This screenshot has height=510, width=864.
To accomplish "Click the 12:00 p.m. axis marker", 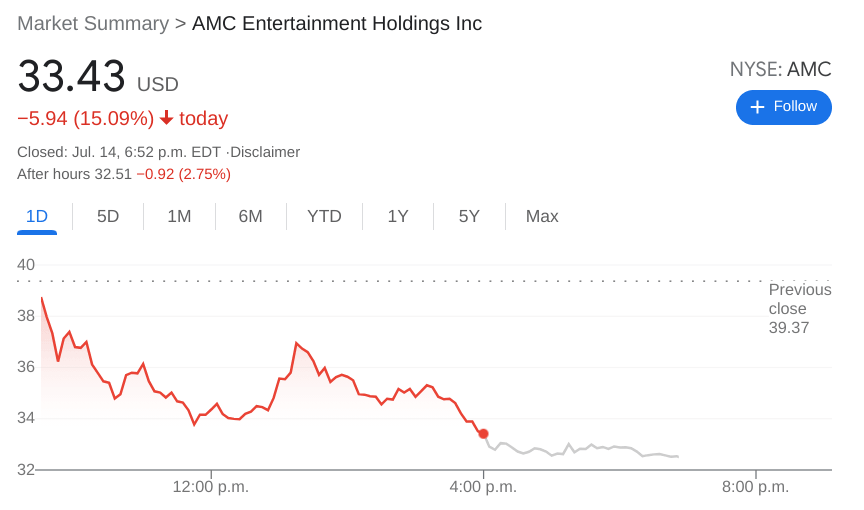I will click(211, 487).
